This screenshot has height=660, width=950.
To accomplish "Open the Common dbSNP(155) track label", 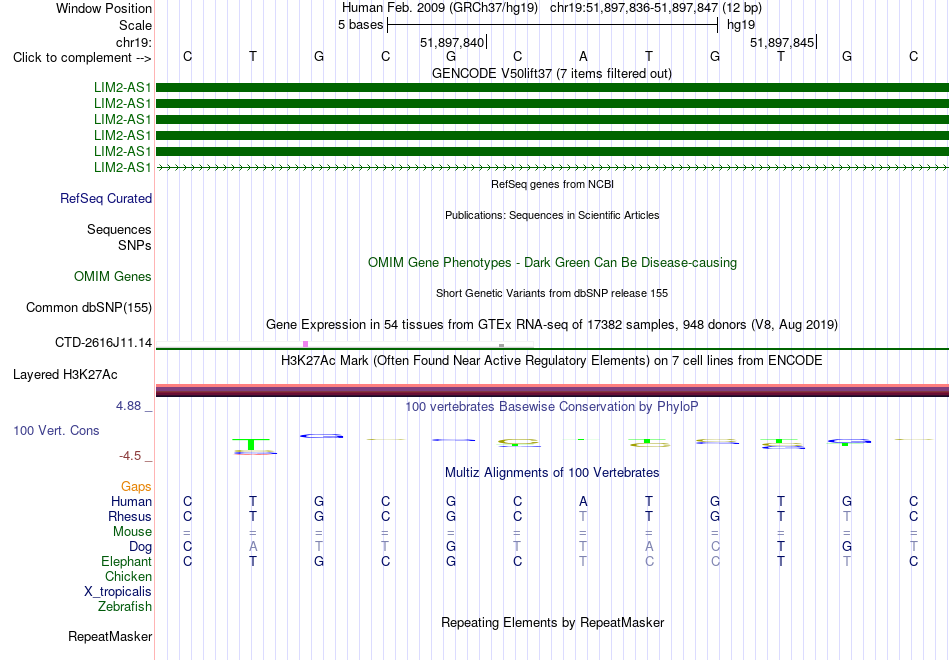I will point(88,307).
